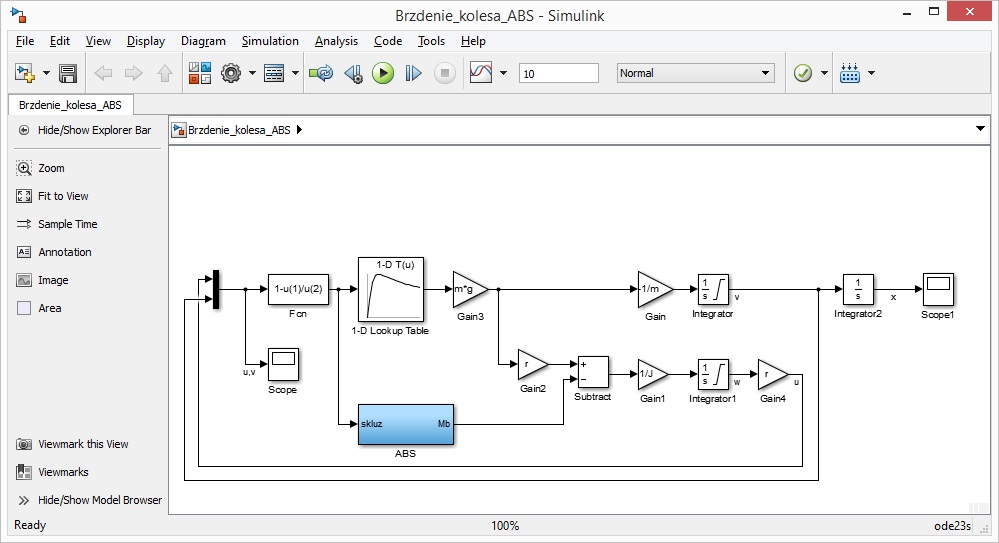Click the Back navigation arrow

pos(103,73)
